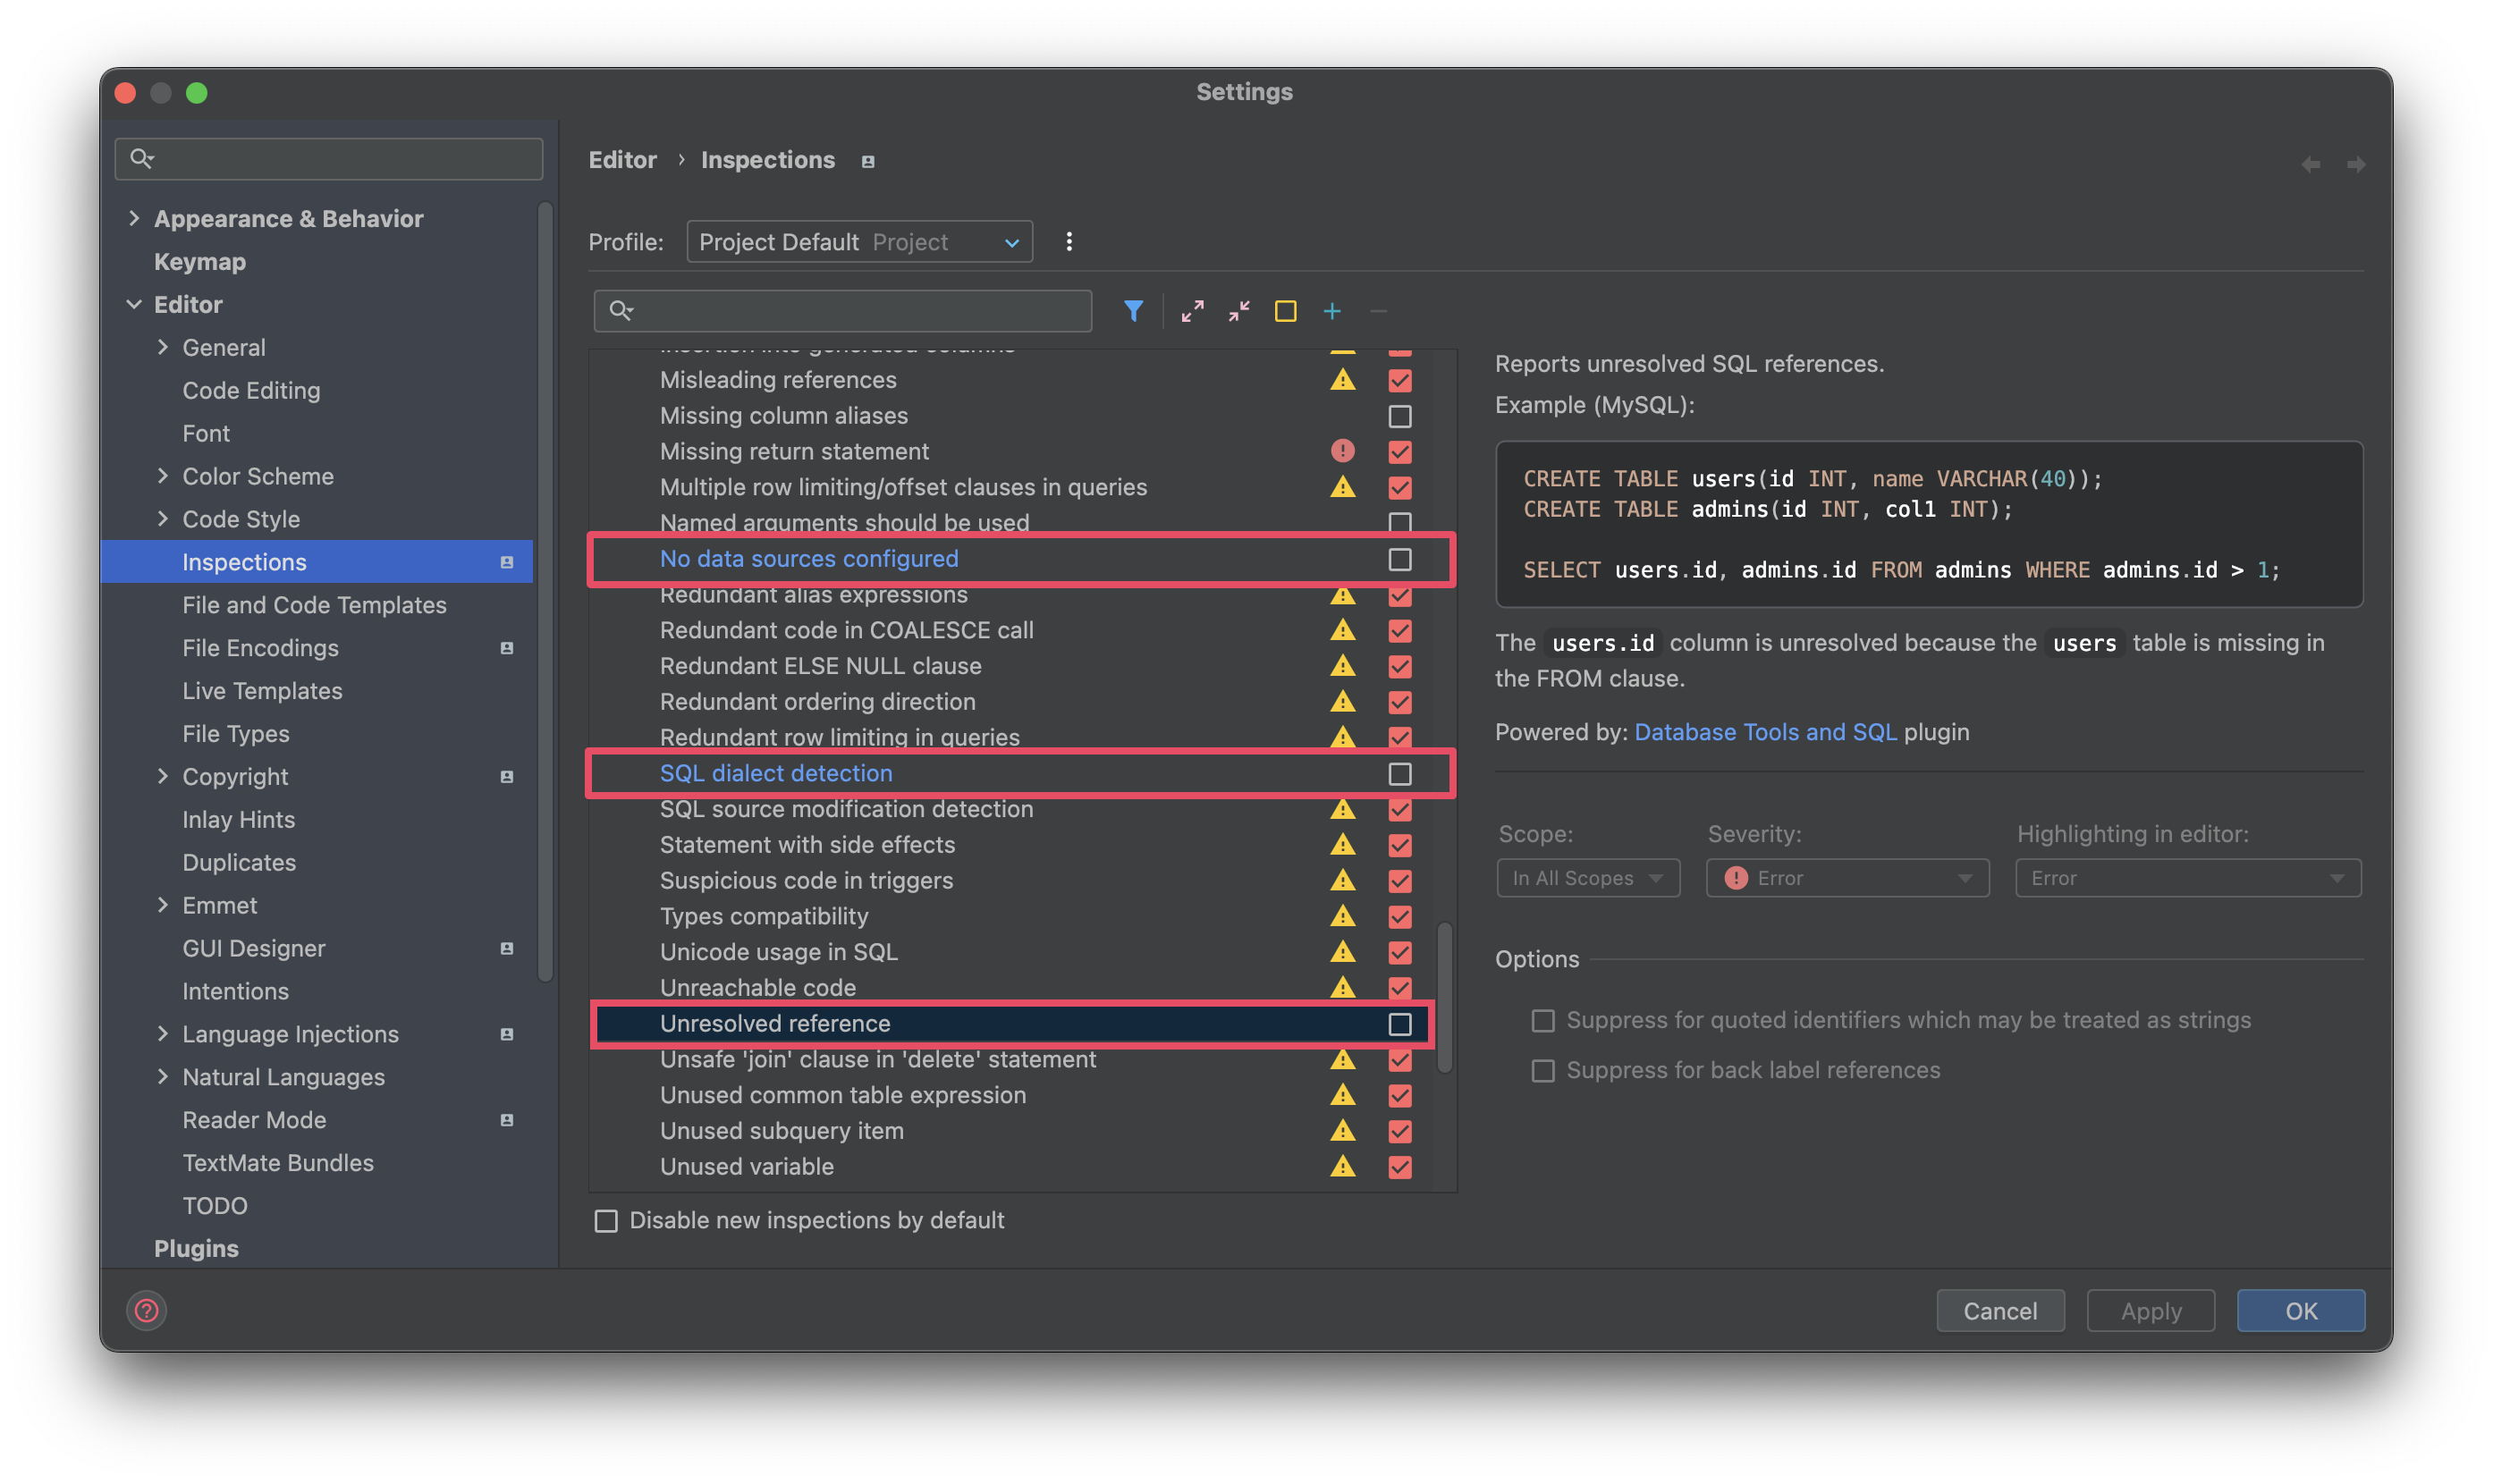Click the back navigation arrow
This screenshot has height=1484, width=2493.
pos(2310,164)
